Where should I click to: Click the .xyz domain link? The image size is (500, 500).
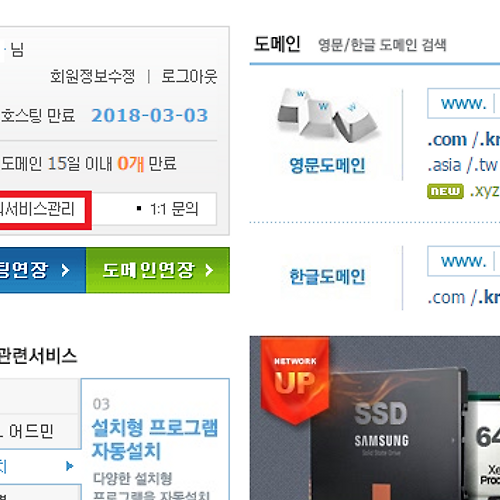484,191
